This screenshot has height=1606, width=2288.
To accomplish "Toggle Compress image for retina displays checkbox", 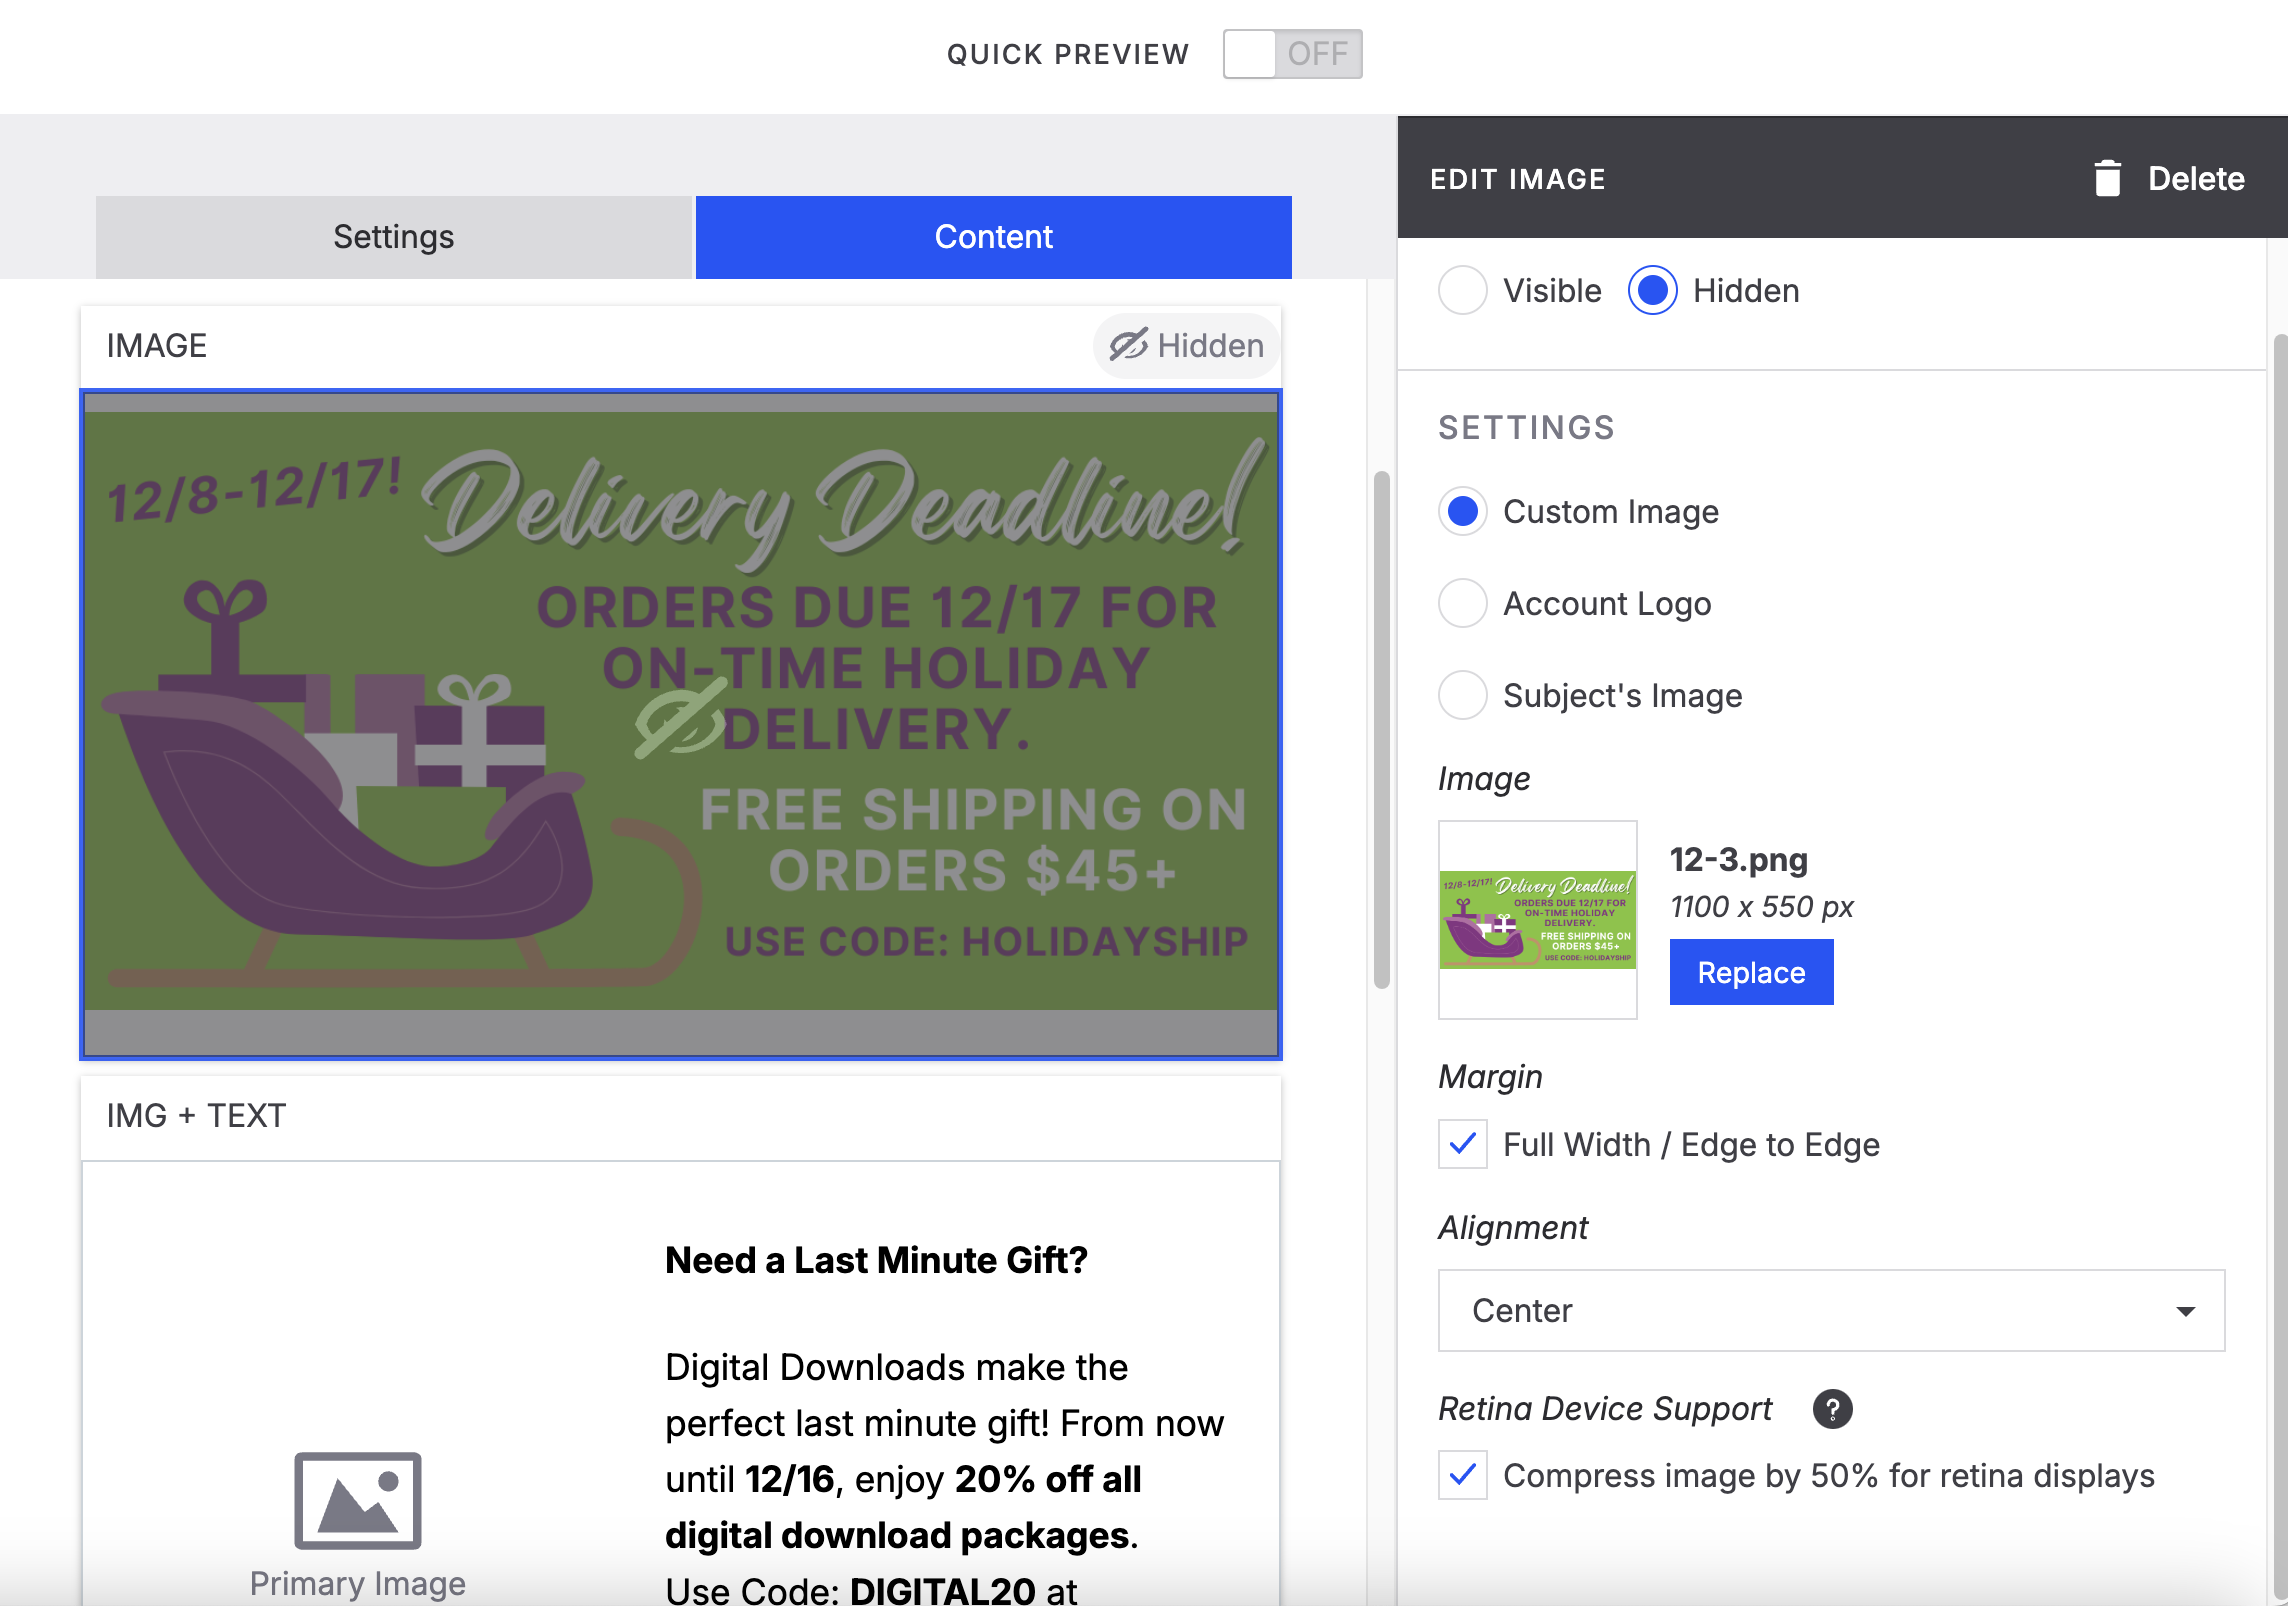I will pyautogui.click(x=1462, y=1475).
